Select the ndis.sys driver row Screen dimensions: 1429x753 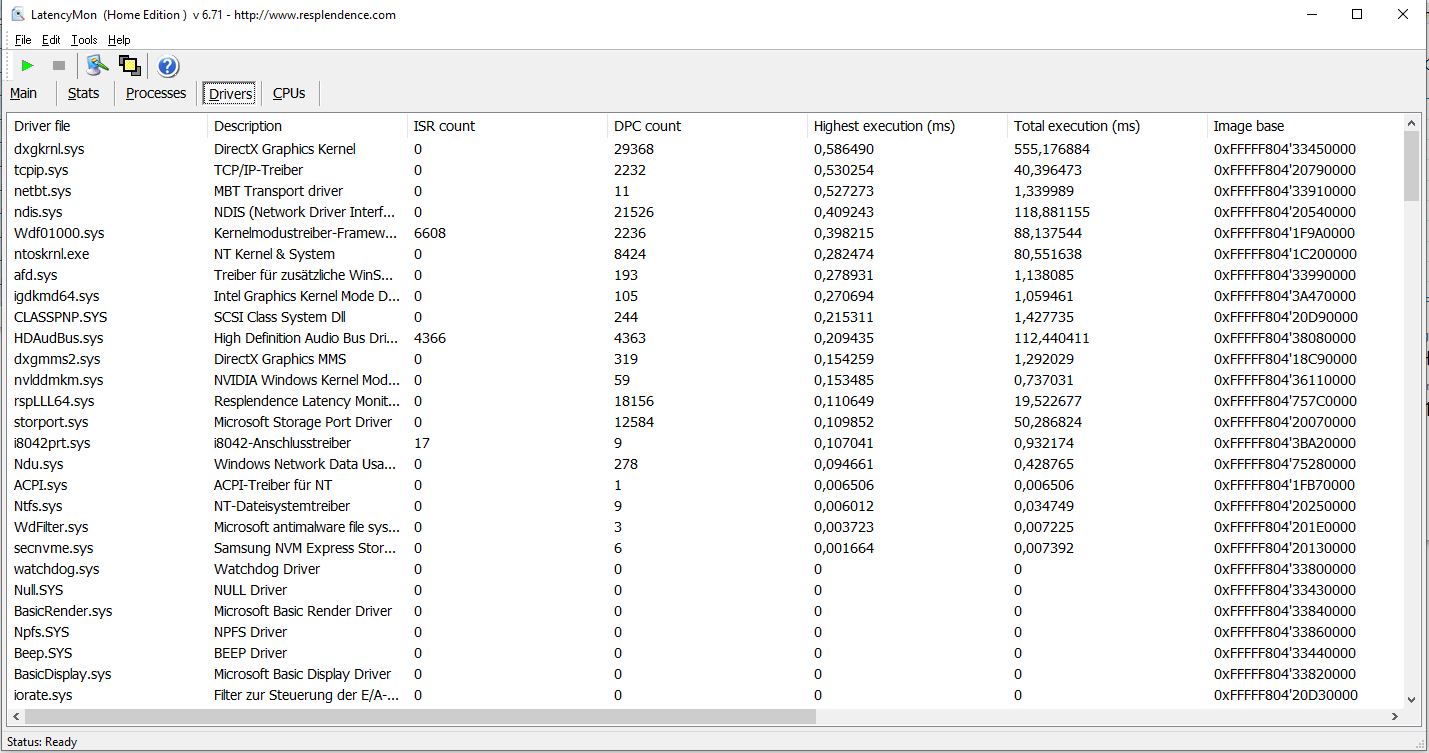705,212
